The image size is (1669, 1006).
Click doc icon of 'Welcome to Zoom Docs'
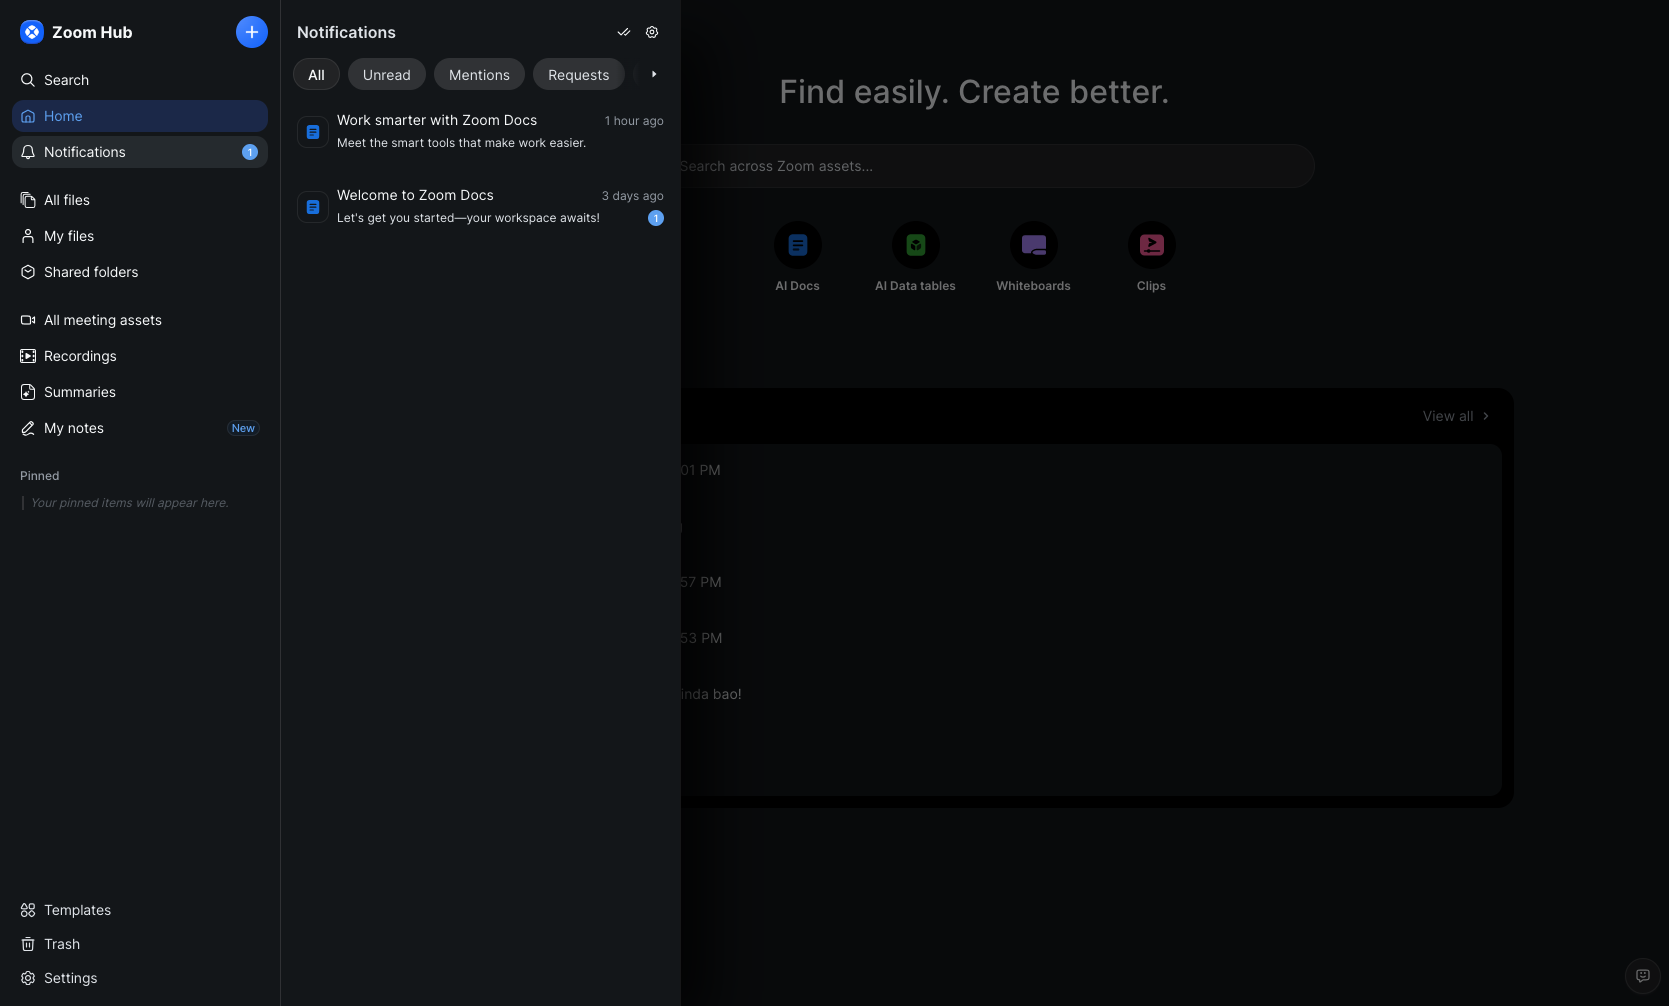(313, 207)
